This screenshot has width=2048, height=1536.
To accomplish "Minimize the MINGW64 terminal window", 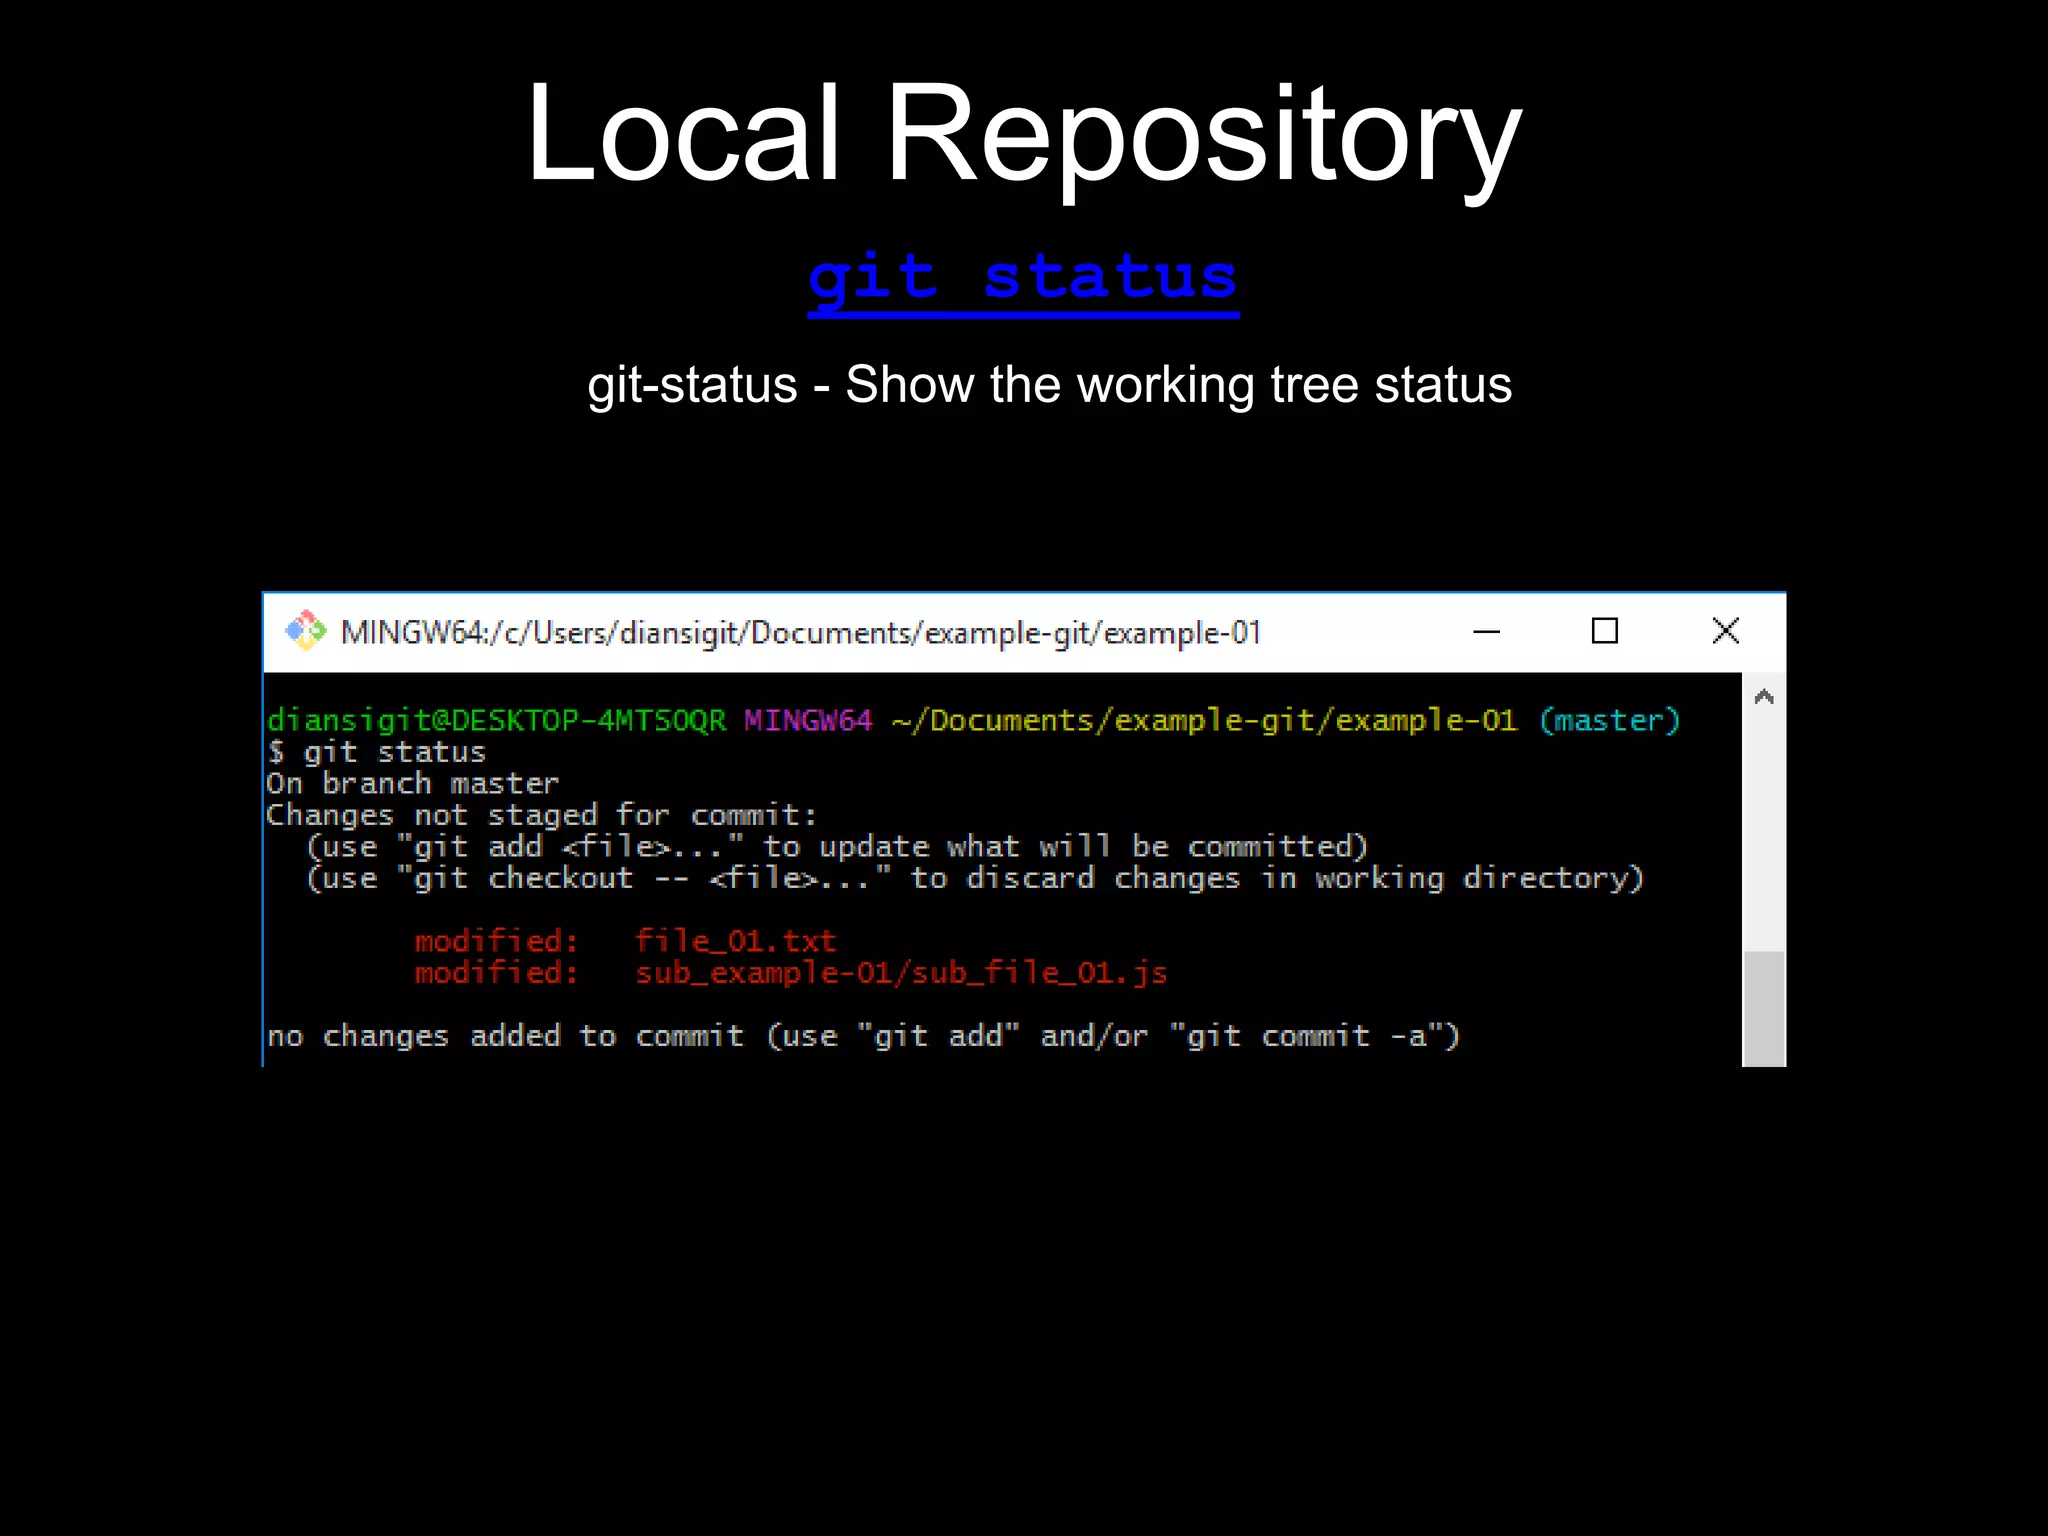I will pos(1486,631).
